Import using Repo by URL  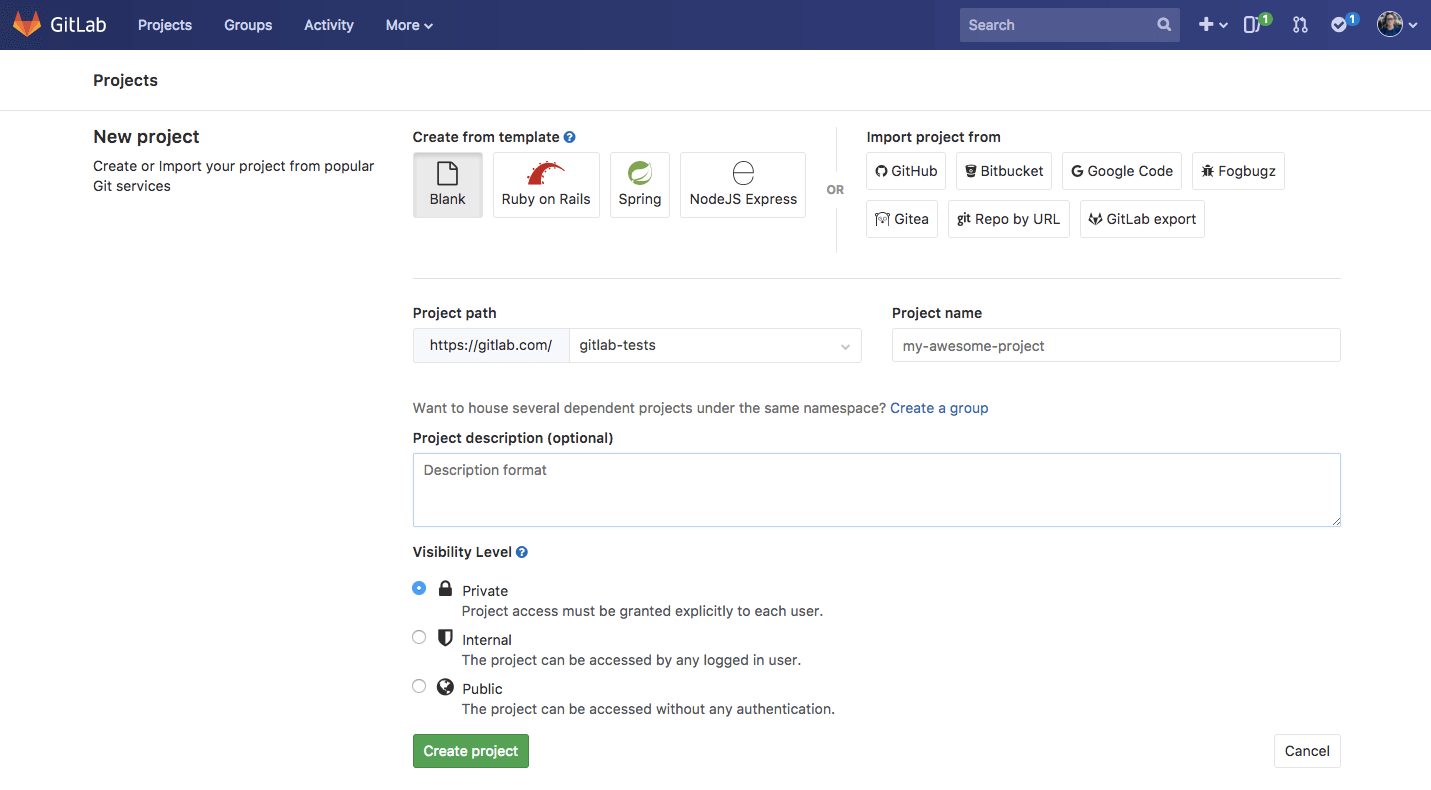pyautogui.click(x=1009, y=219)
